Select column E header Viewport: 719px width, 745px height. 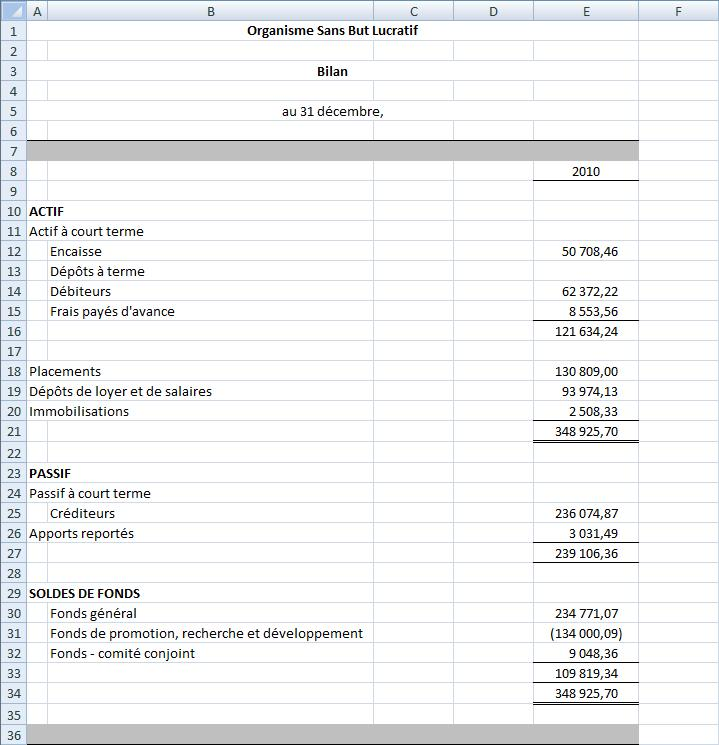585,11
